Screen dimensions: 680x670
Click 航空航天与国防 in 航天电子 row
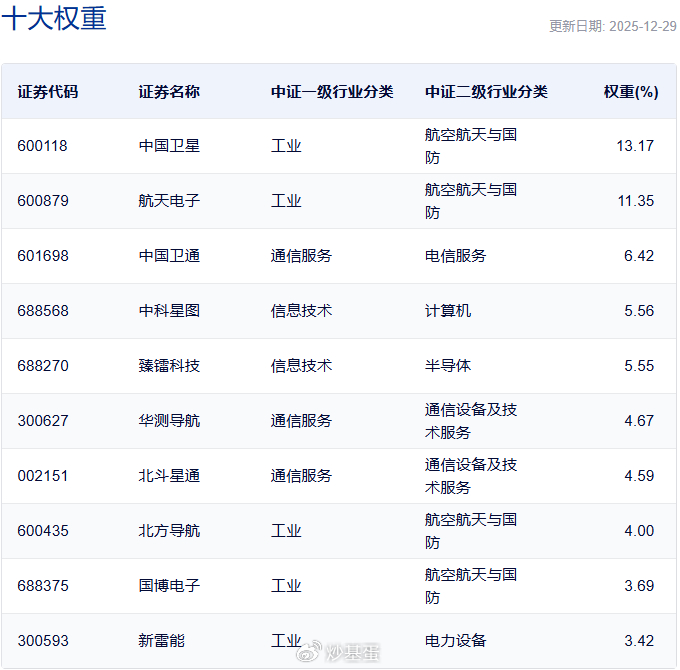coord(471,201)
